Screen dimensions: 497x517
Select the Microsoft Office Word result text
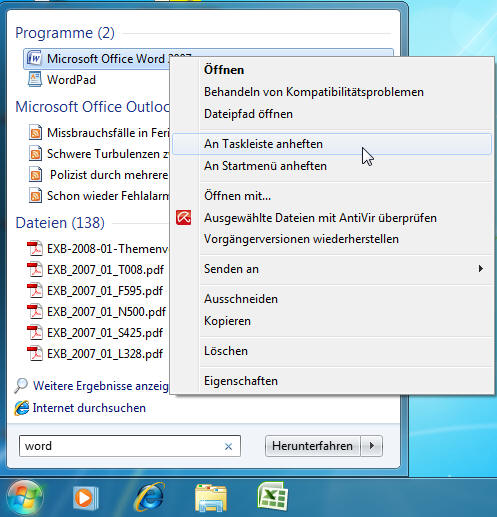(108, 59)
